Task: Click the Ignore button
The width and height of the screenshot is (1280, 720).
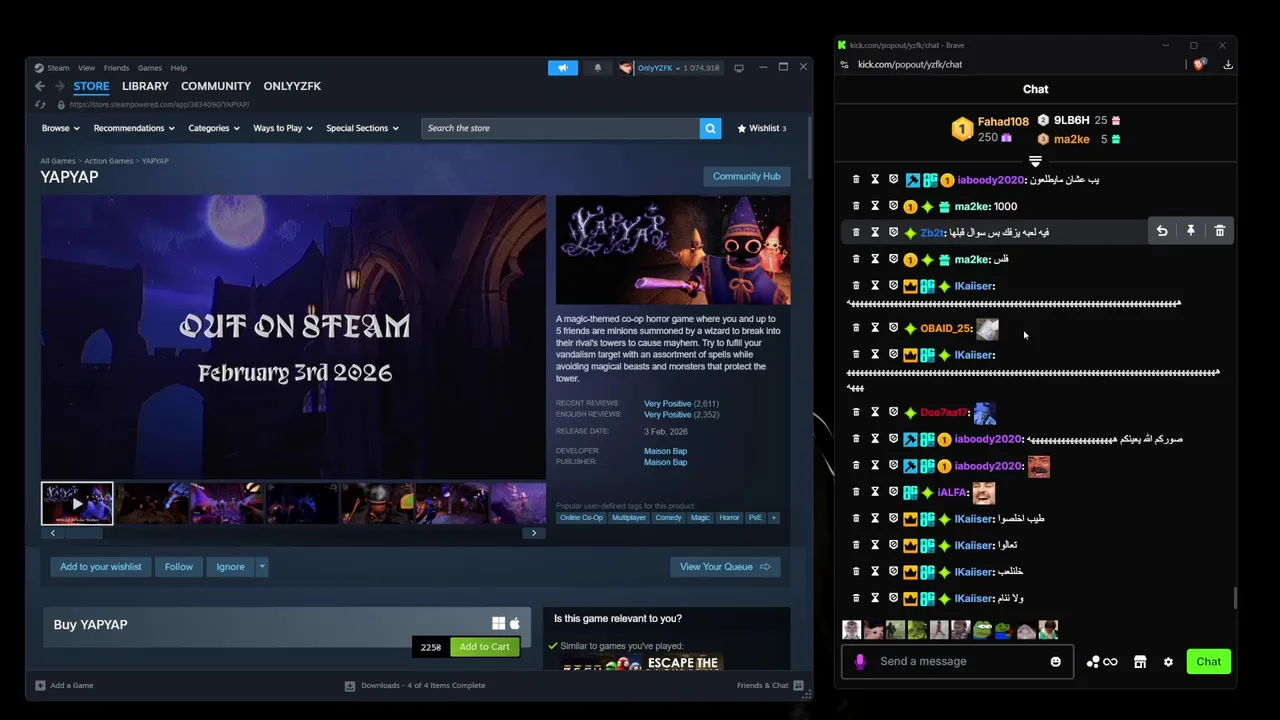Action: (230, 567)
